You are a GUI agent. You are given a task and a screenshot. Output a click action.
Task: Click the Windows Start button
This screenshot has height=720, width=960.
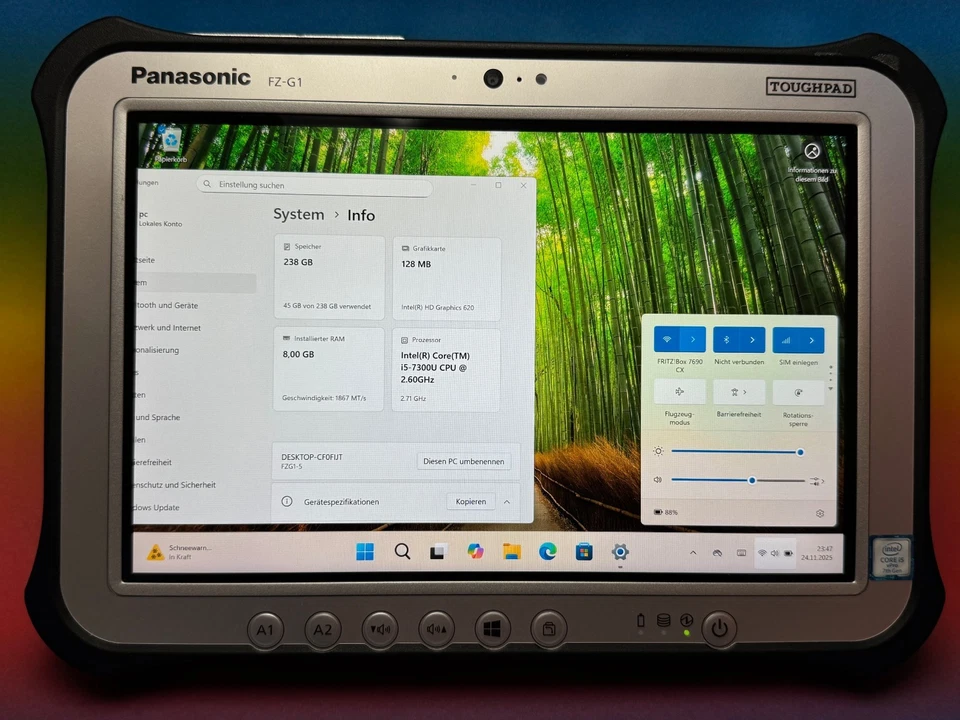pyautogui.click(x=364, y=551)
